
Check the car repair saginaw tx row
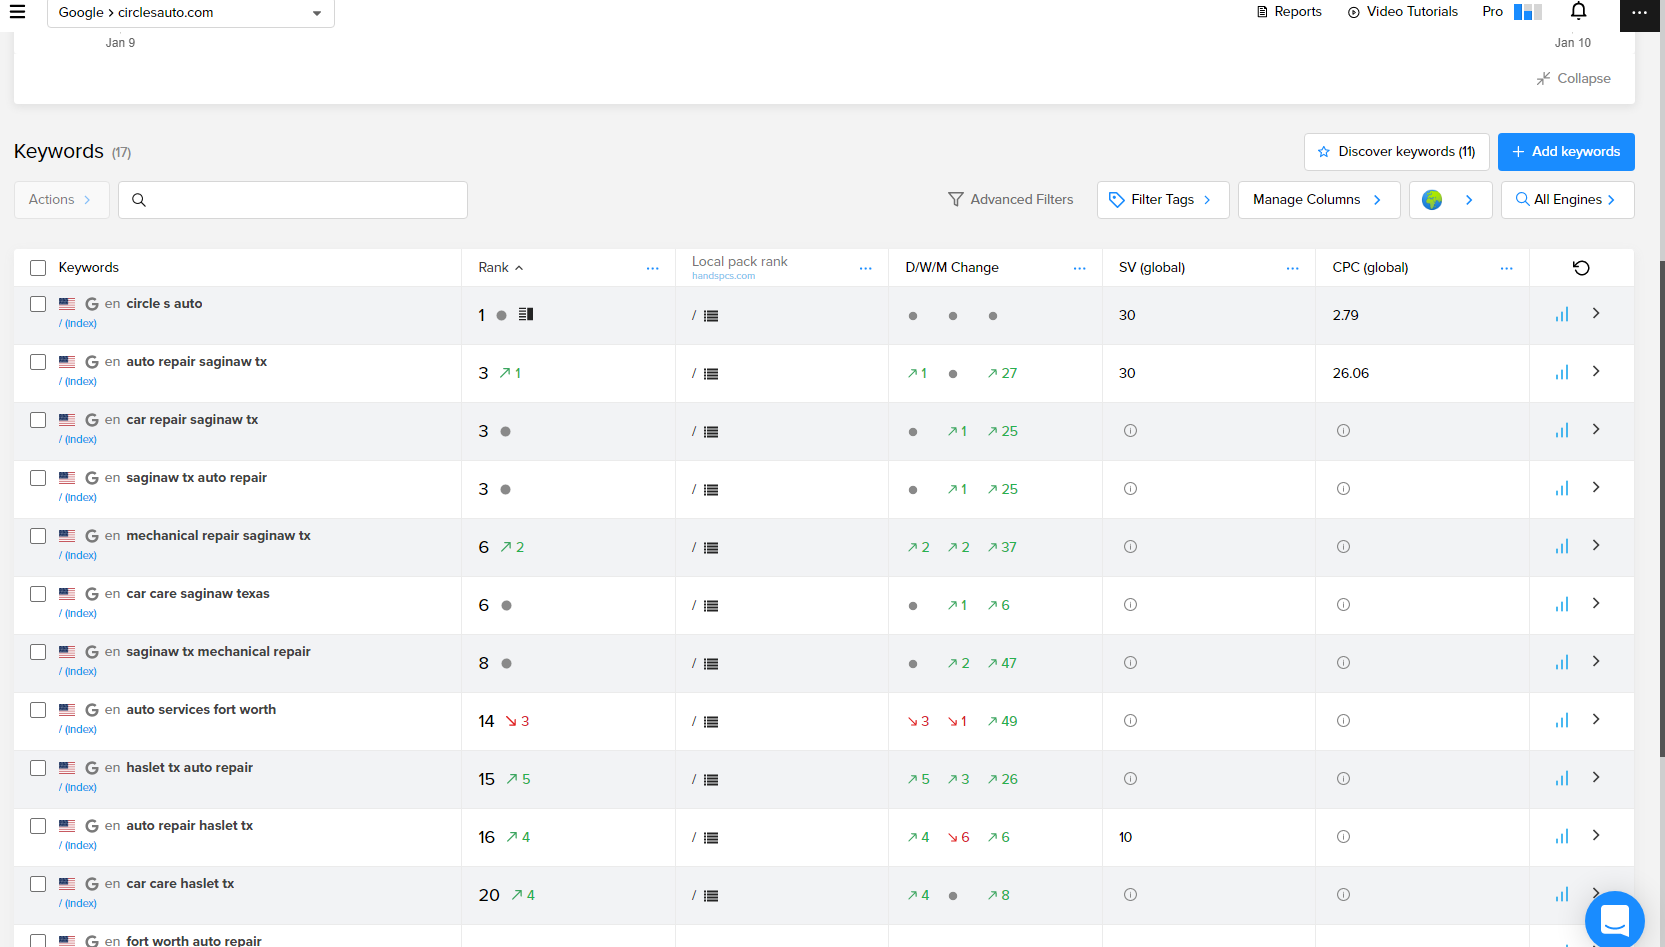38,420
